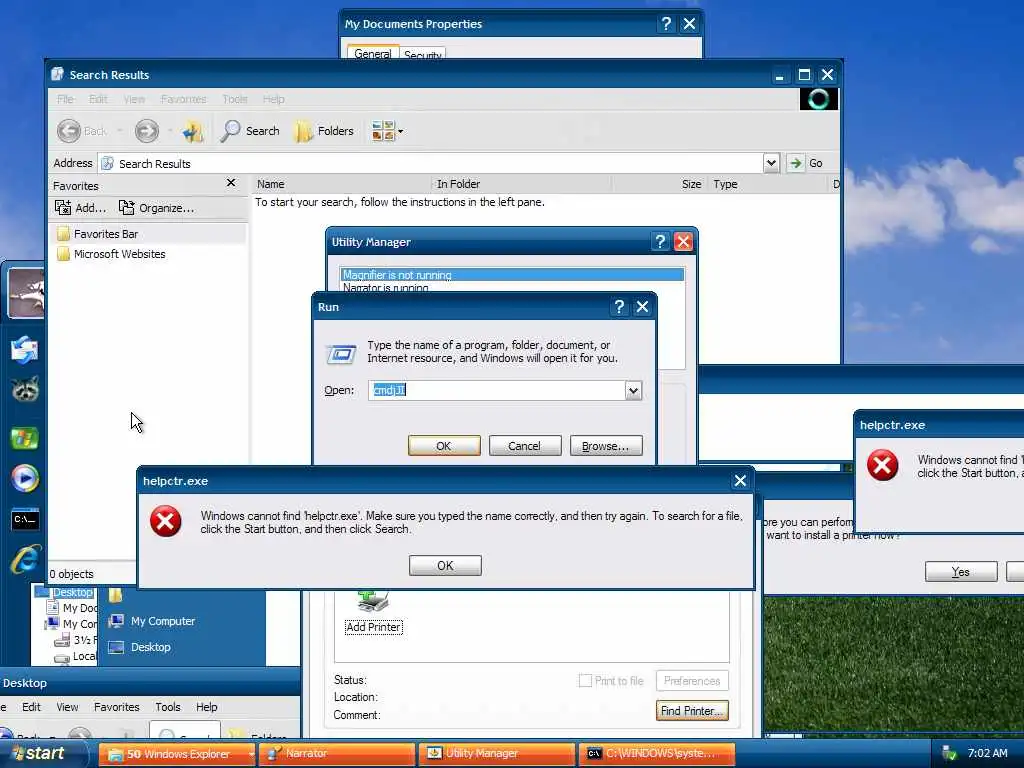Image resolution: width=1024 pixels, height=768 pixels.
Task: Open View menu in the Desktop window
Action: pyautogui.click(x=67, y=707)
